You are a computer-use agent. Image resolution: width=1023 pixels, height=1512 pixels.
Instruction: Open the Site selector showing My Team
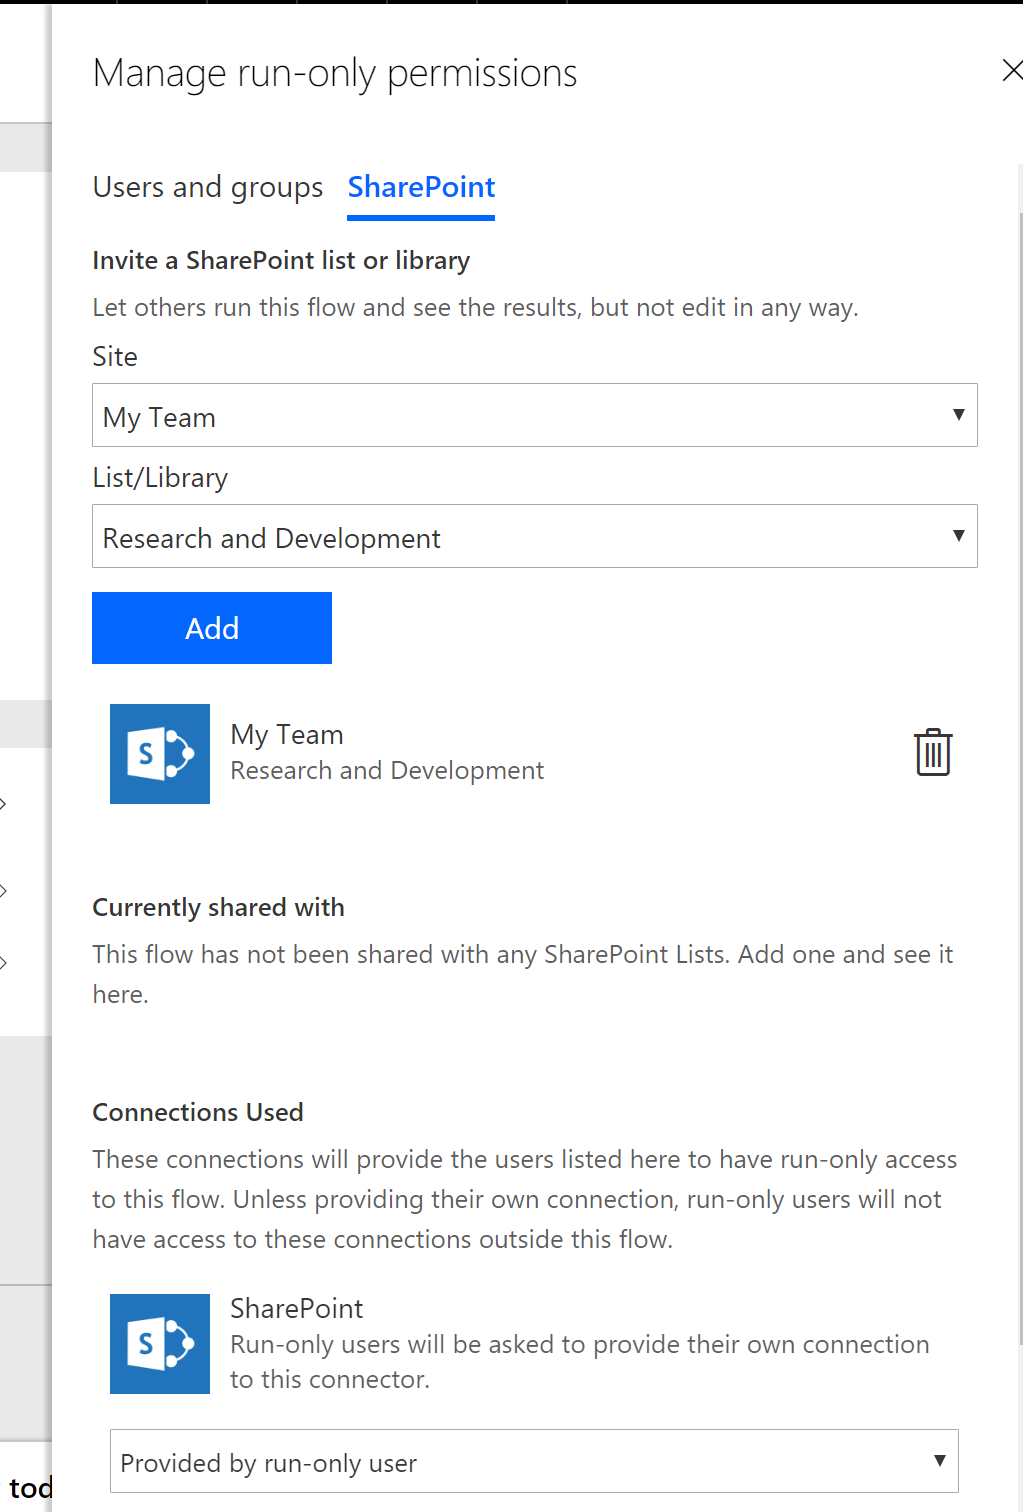click(535, 415)
